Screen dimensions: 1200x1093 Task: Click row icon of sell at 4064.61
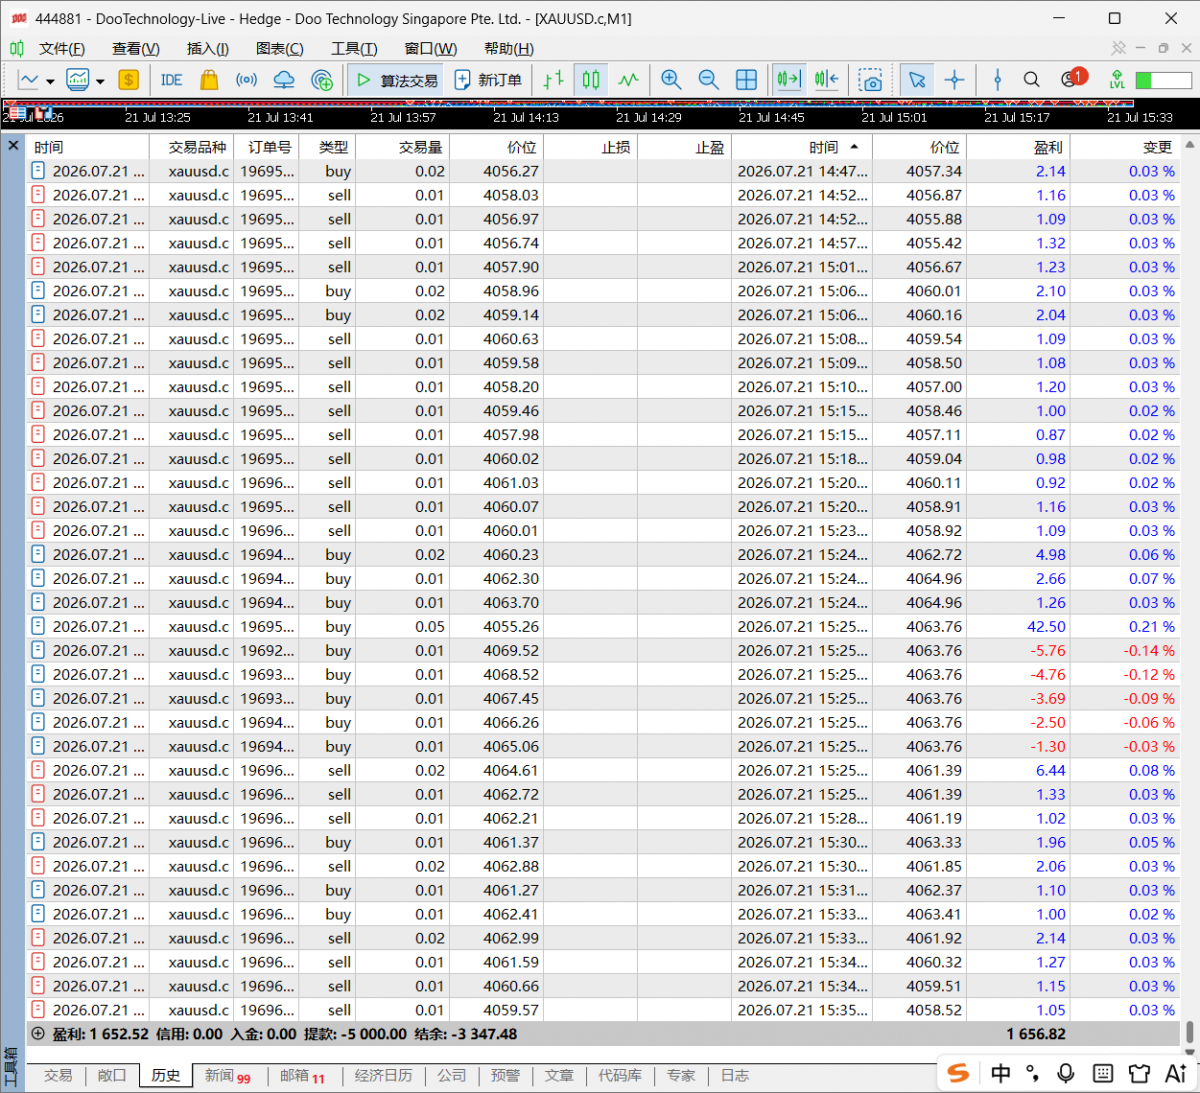38,770
